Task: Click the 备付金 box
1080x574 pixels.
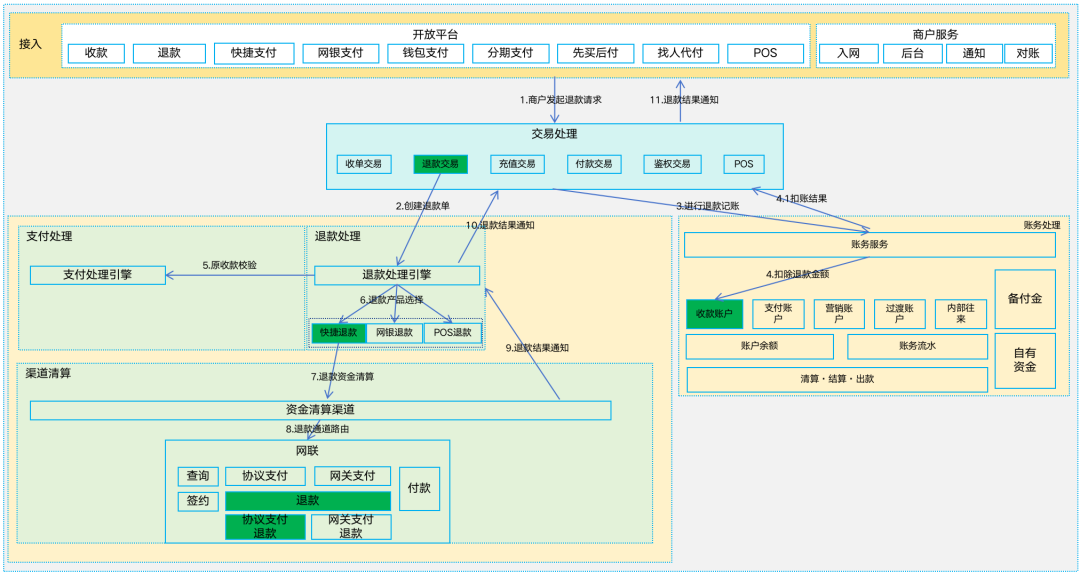Action: (1025, 299)
